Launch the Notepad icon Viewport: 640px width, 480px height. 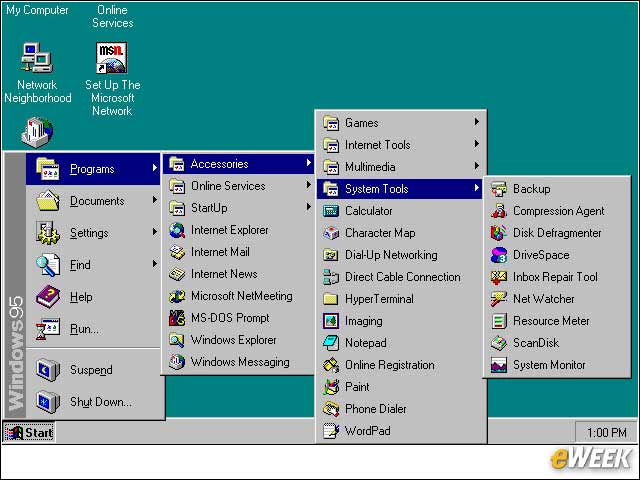tap(331, 343)
